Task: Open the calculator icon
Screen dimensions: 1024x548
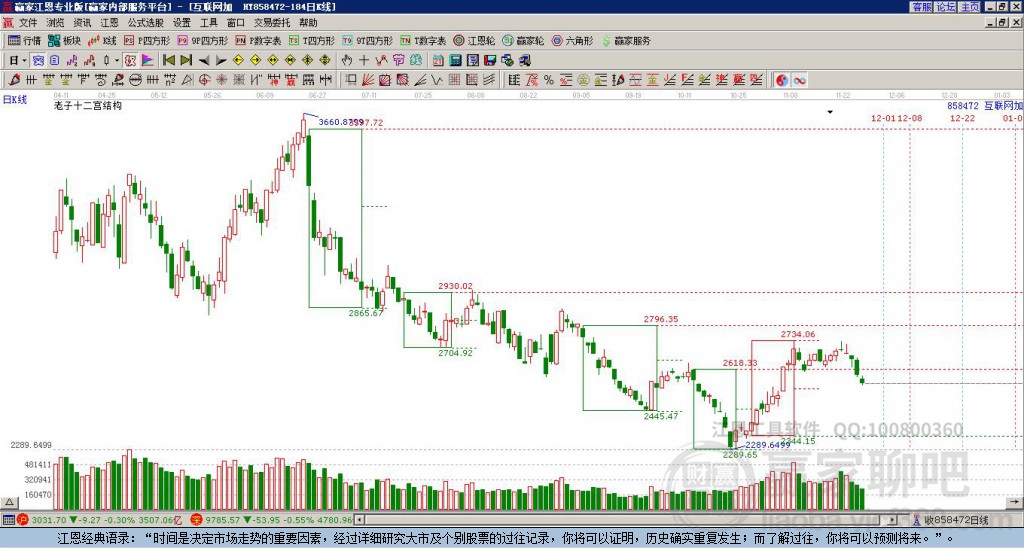Action: click(x=456, y=61)
